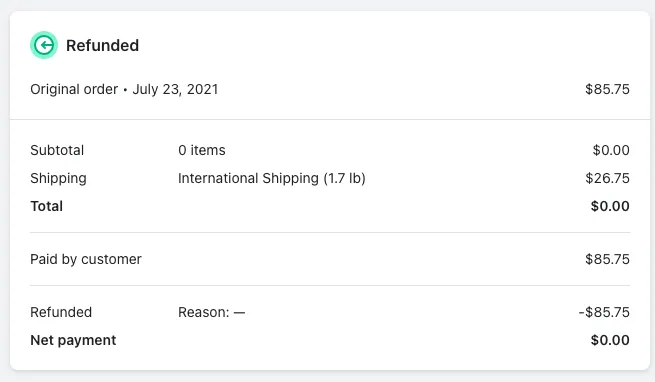Screen dimensions: 655x382
Task: Click the Shipping label
Action: (x=58, y=178)
